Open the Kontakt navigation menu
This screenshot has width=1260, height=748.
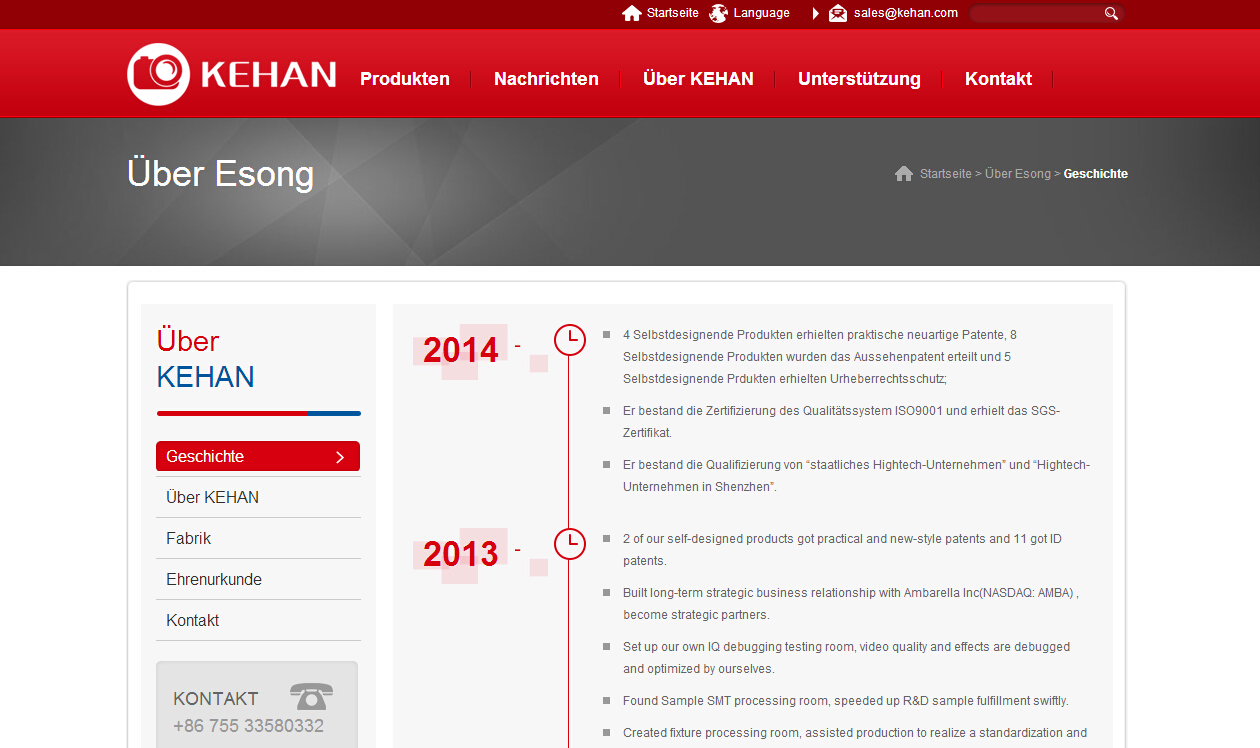(x=998, y=79)
